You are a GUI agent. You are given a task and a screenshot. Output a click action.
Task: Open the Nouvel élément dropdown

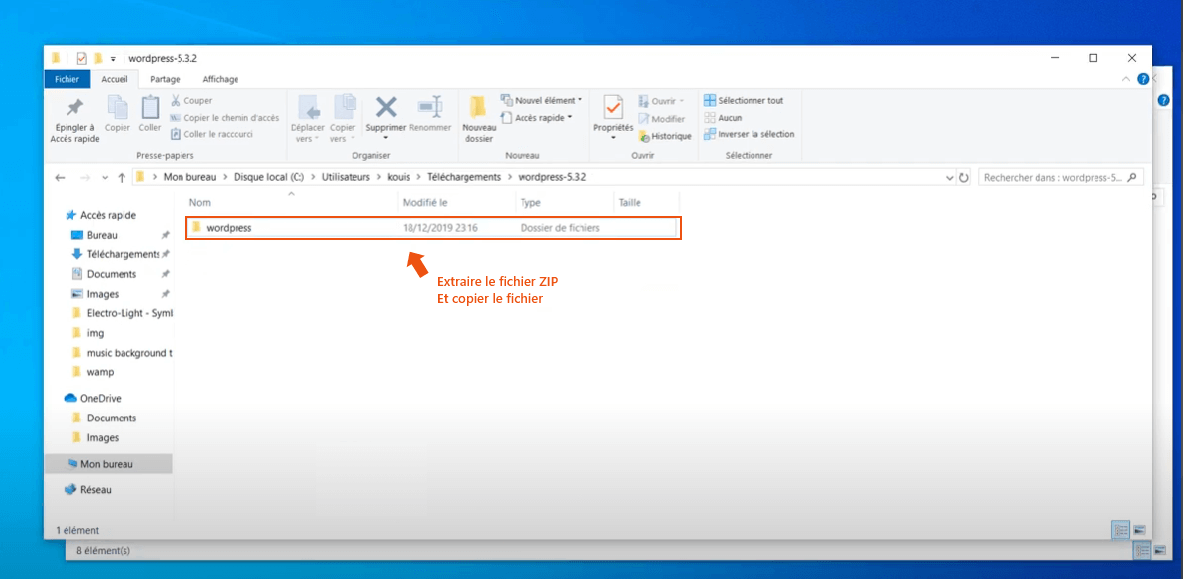click(541, 100)
